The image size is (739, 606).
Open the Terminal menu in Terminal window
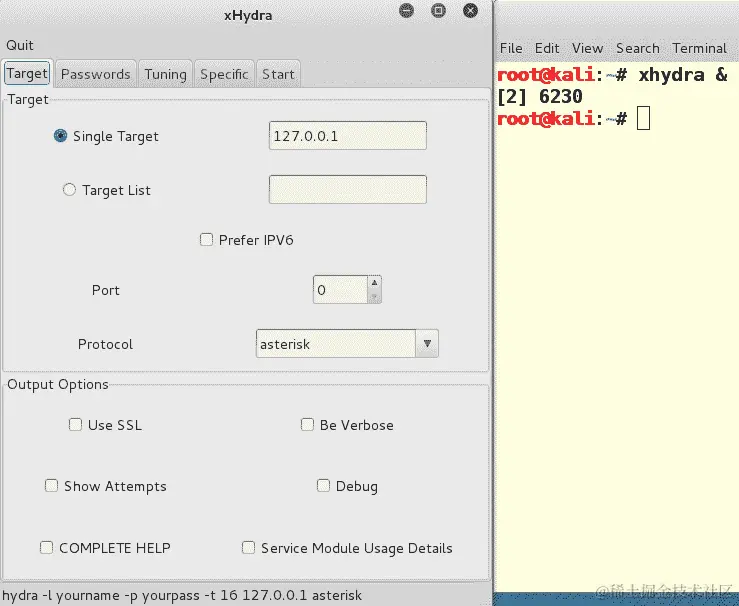coord(699,48)
